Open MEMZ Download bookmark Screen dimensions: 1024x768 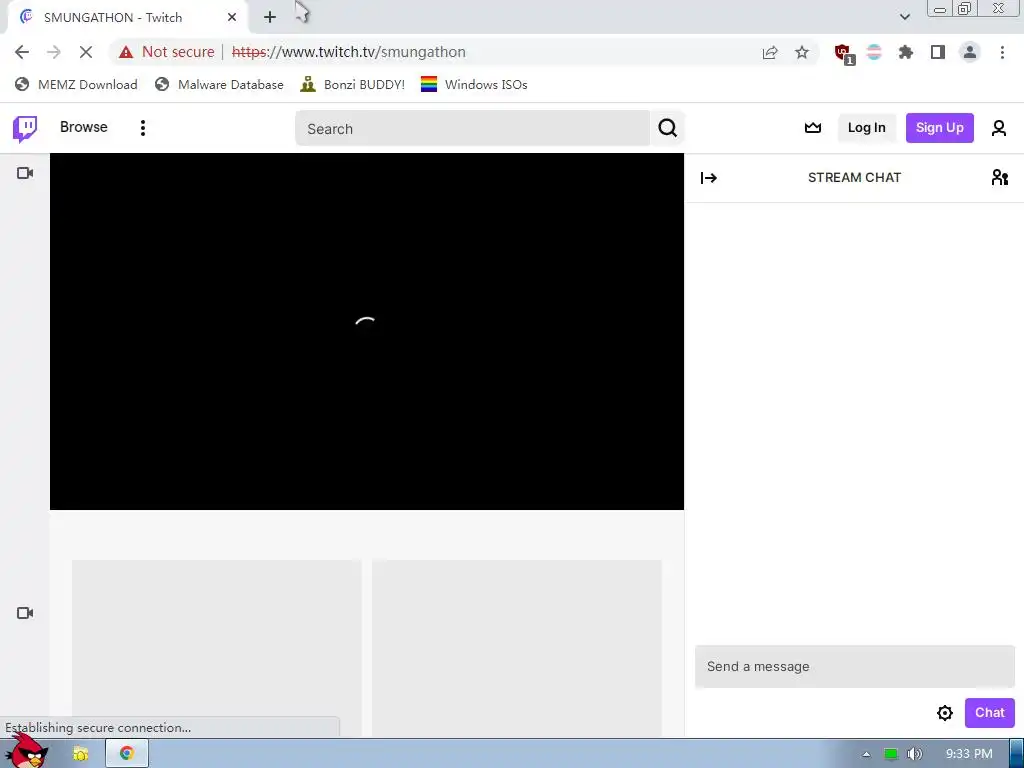(76, 85)
